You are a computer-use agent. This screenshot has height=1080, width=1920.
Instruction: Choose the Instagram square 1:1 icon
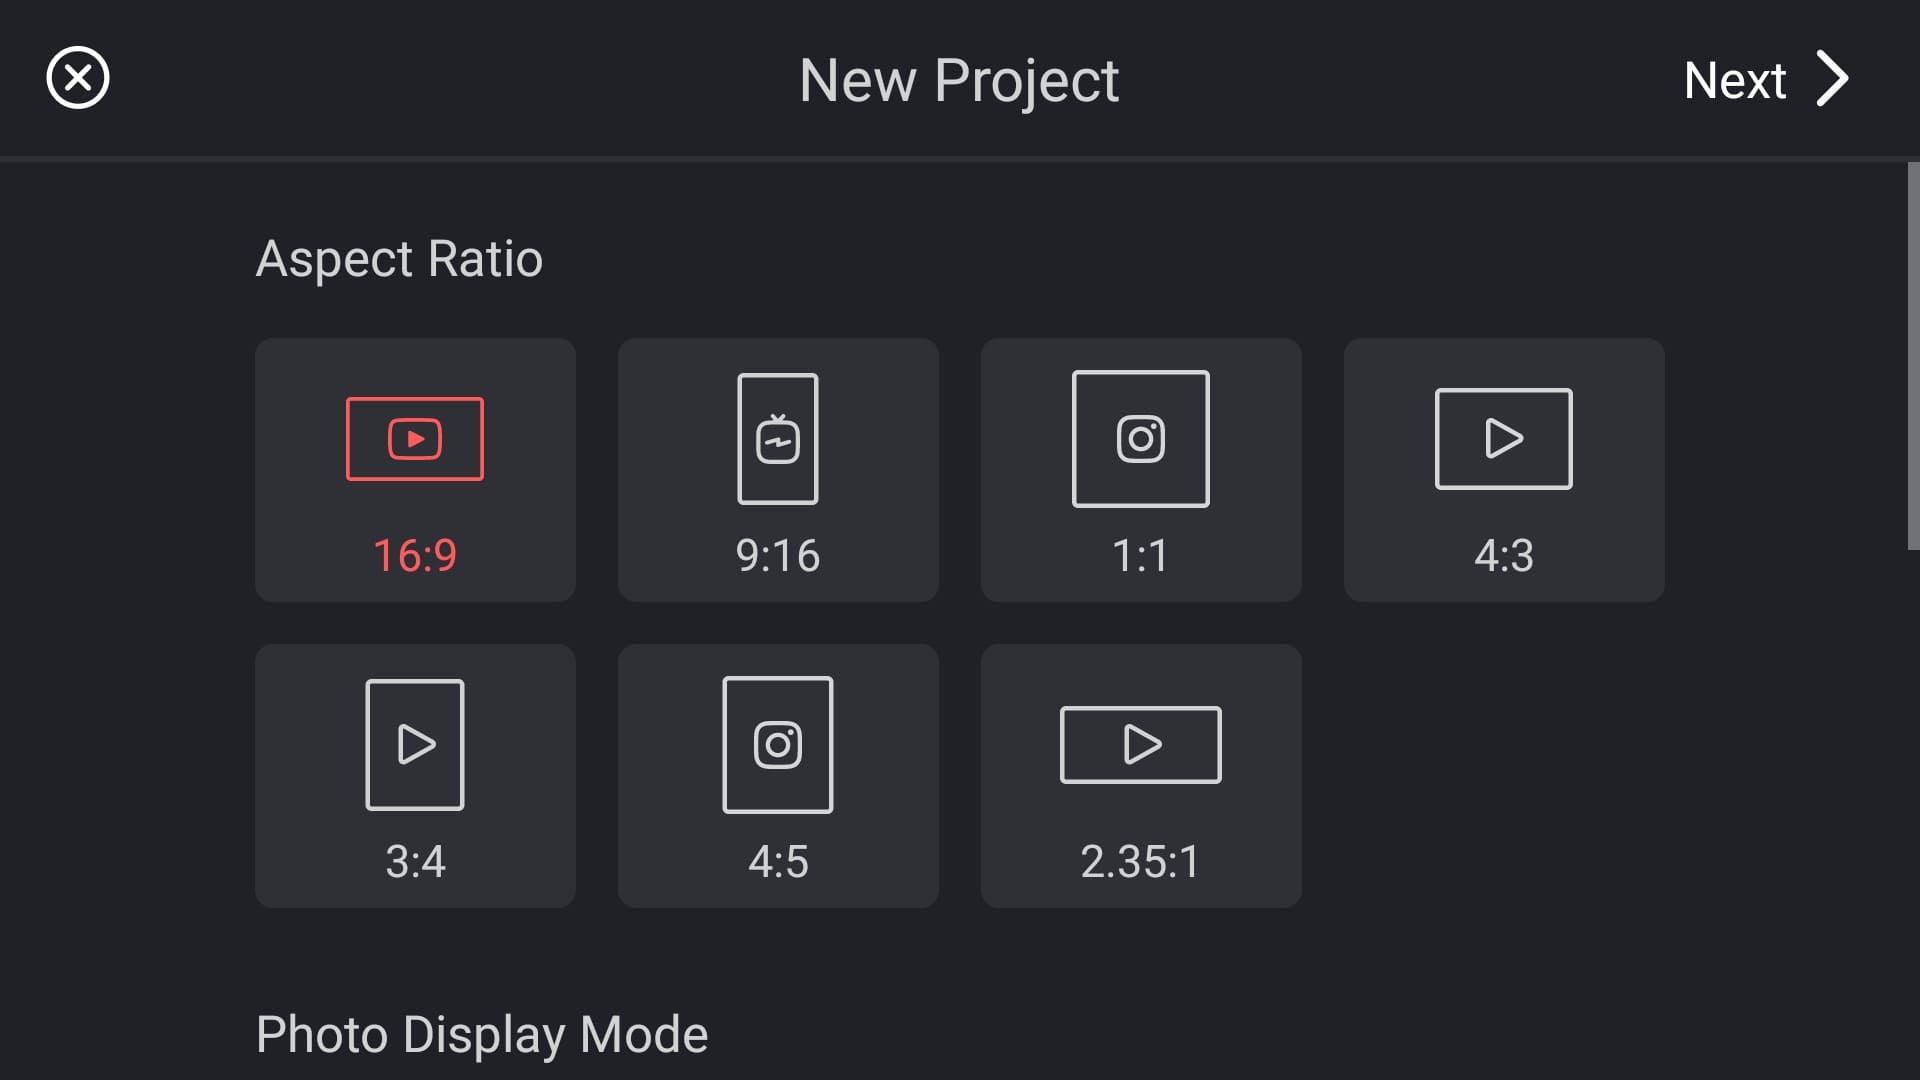[x=1141, y=439]
